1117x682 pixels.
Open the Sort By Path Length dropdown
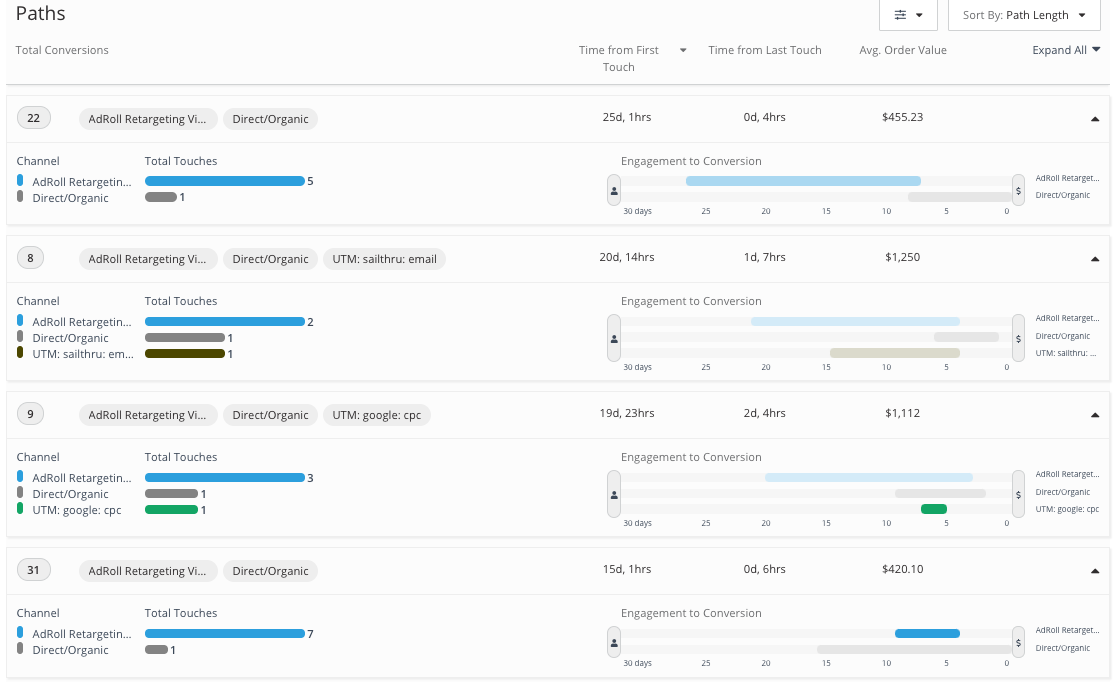[x=1023, y=15]
